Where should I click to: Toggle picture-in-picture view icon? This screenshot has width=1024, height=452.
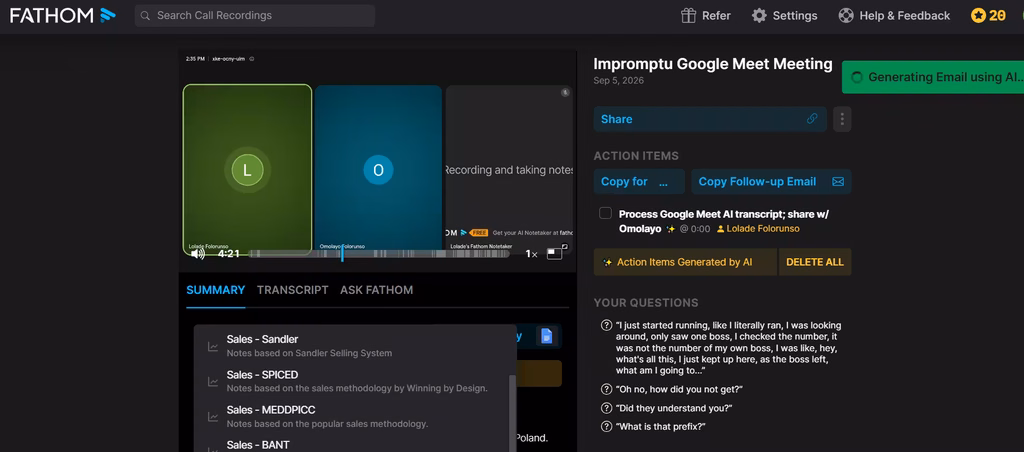(x=554, y=253)
